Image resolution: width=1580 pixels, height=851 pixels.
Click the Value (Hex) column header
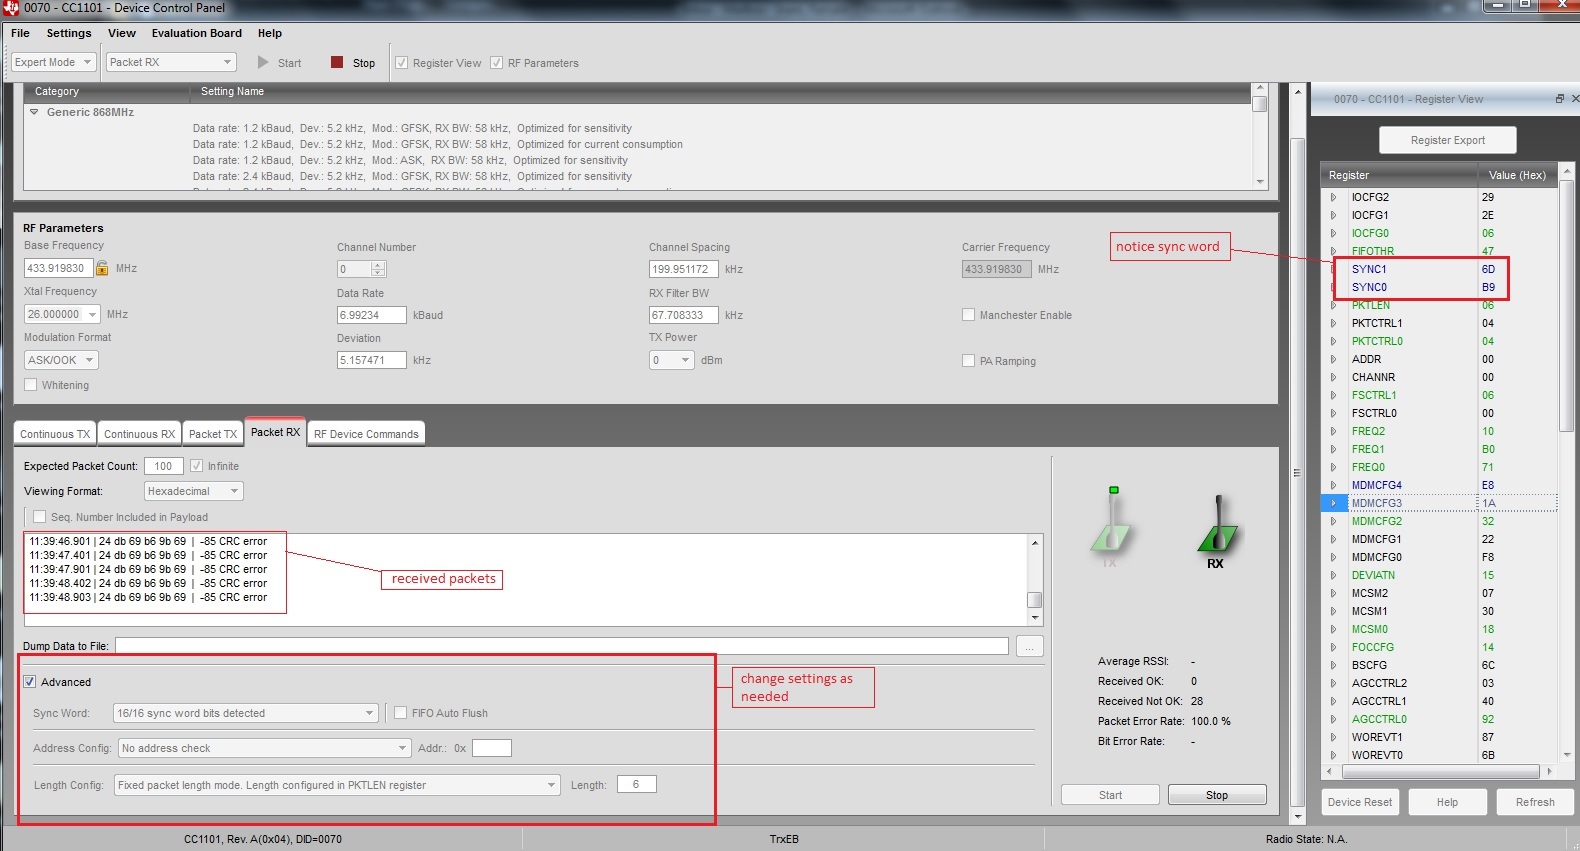click(x=1517, y=175)
